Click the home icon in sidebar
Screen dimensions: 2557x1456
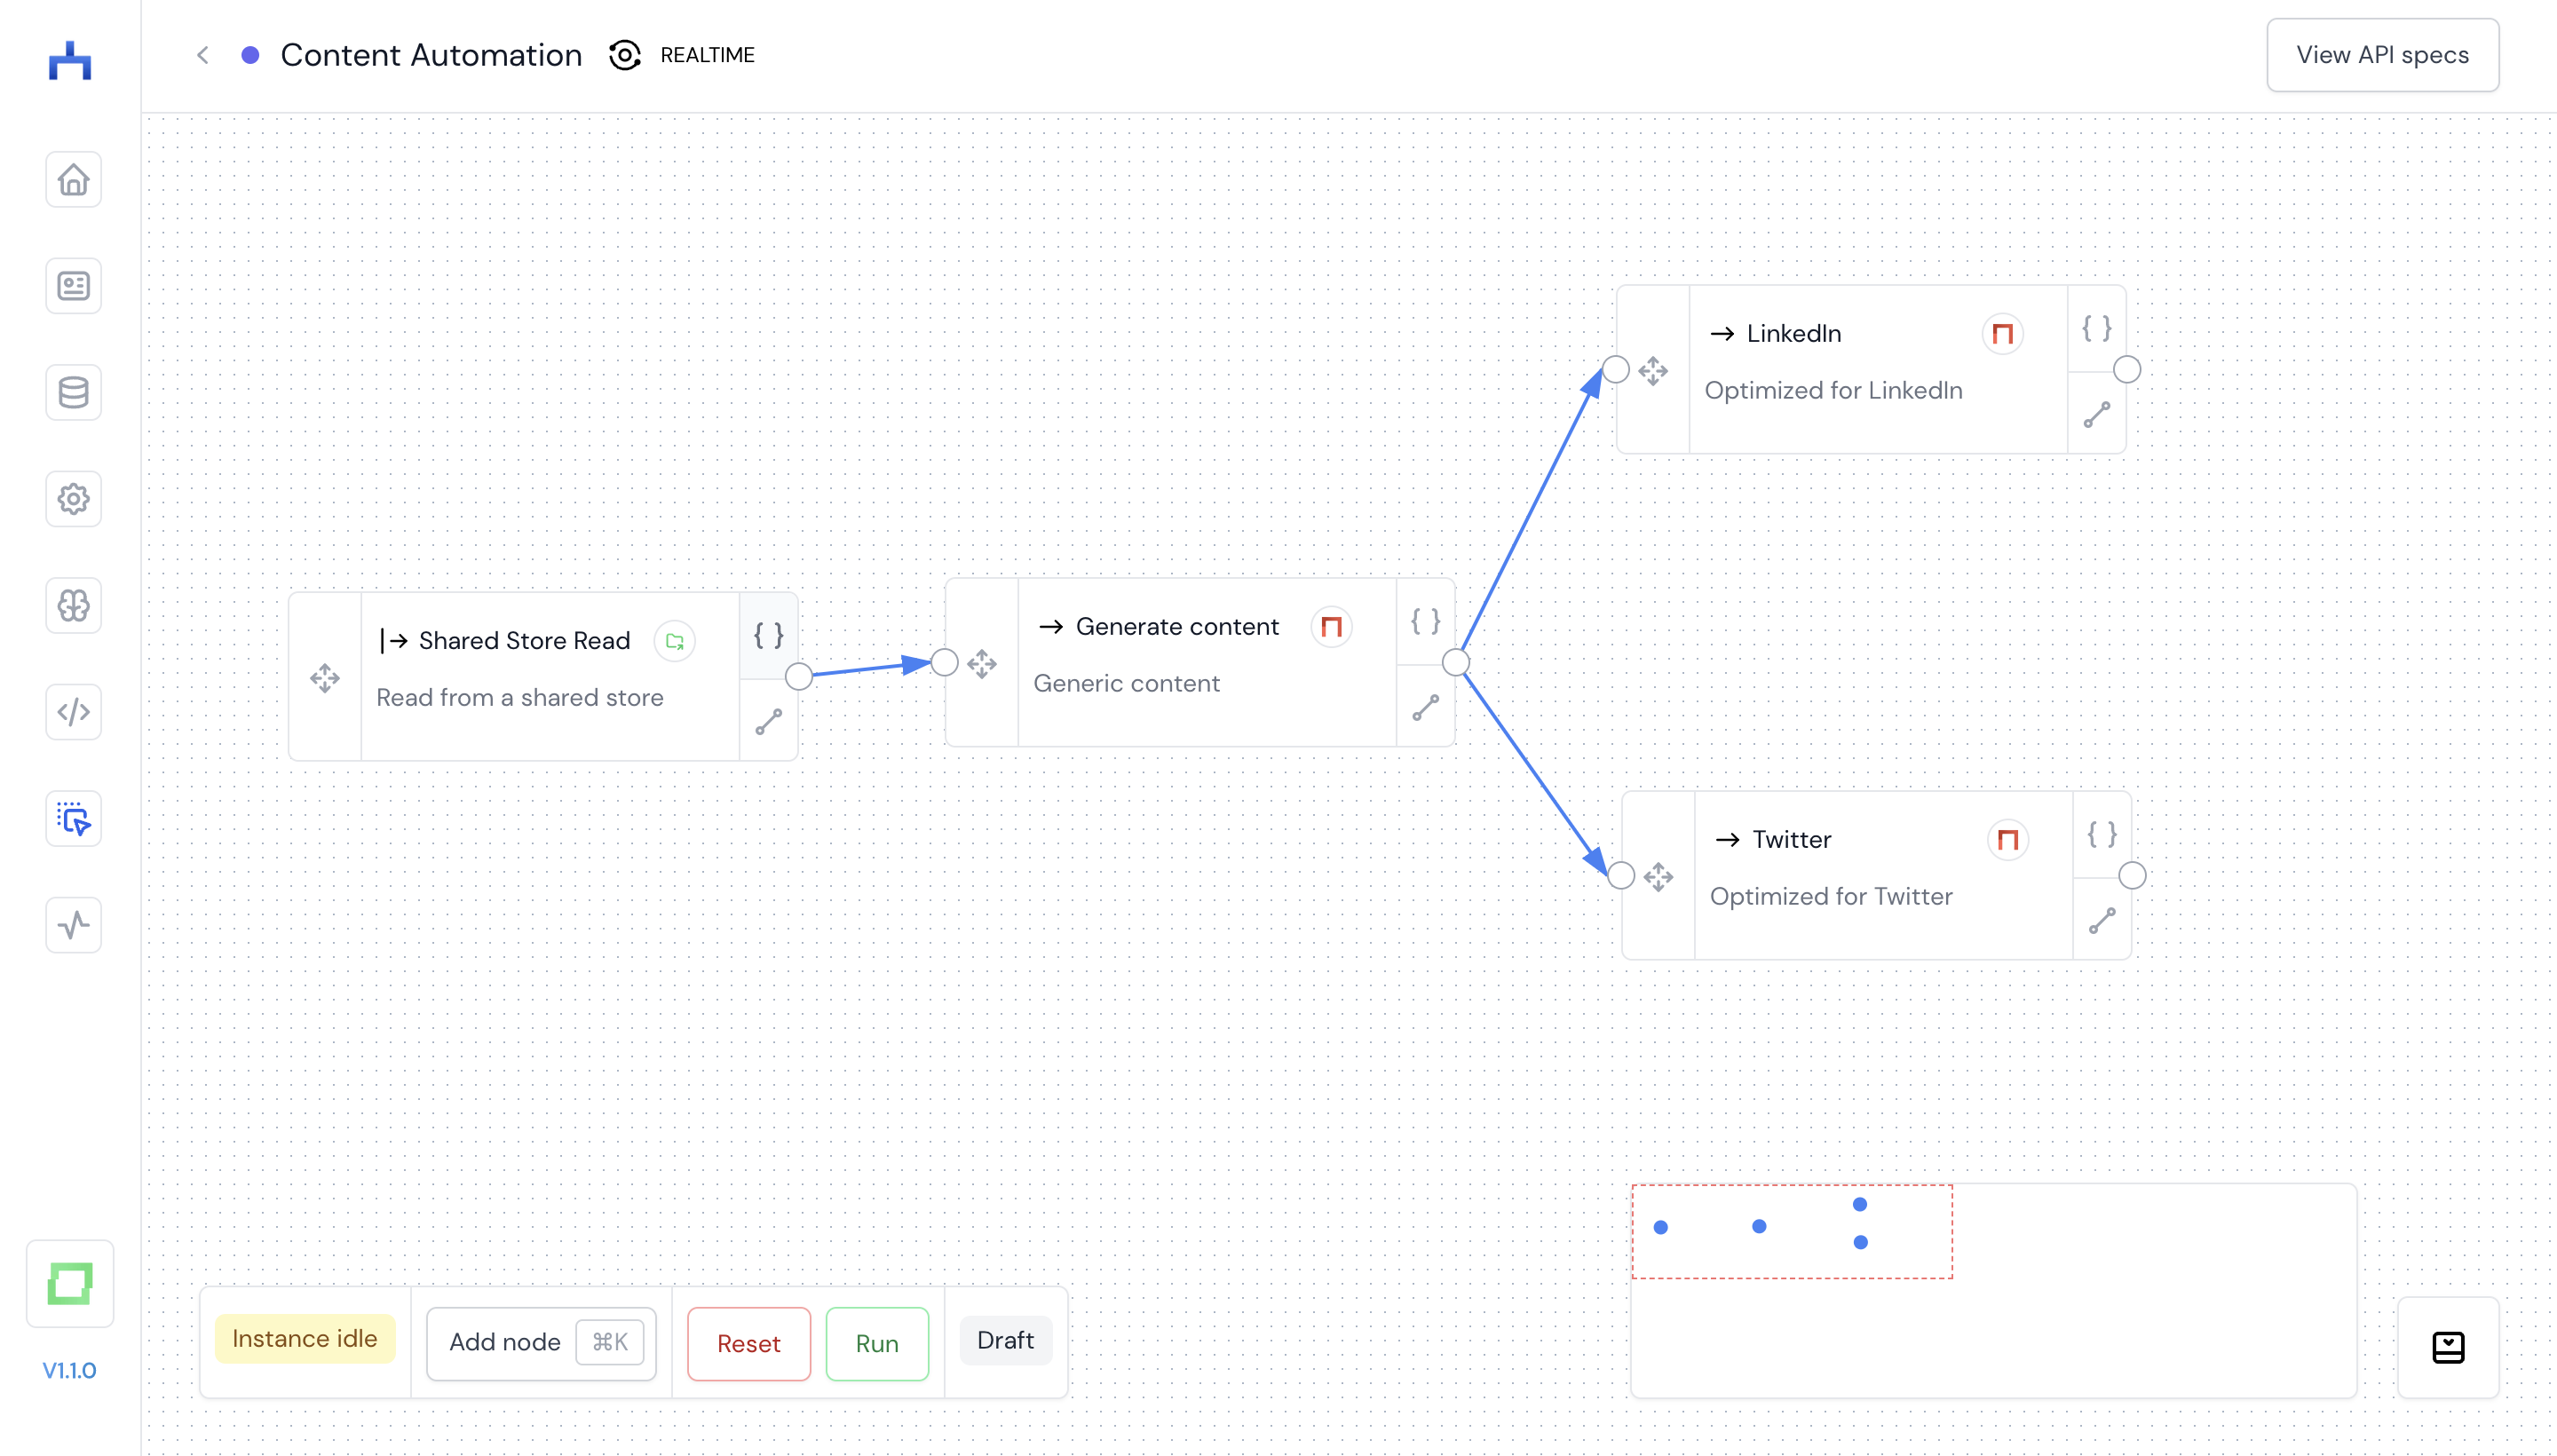pyautogui.click(x=70, y=179)
